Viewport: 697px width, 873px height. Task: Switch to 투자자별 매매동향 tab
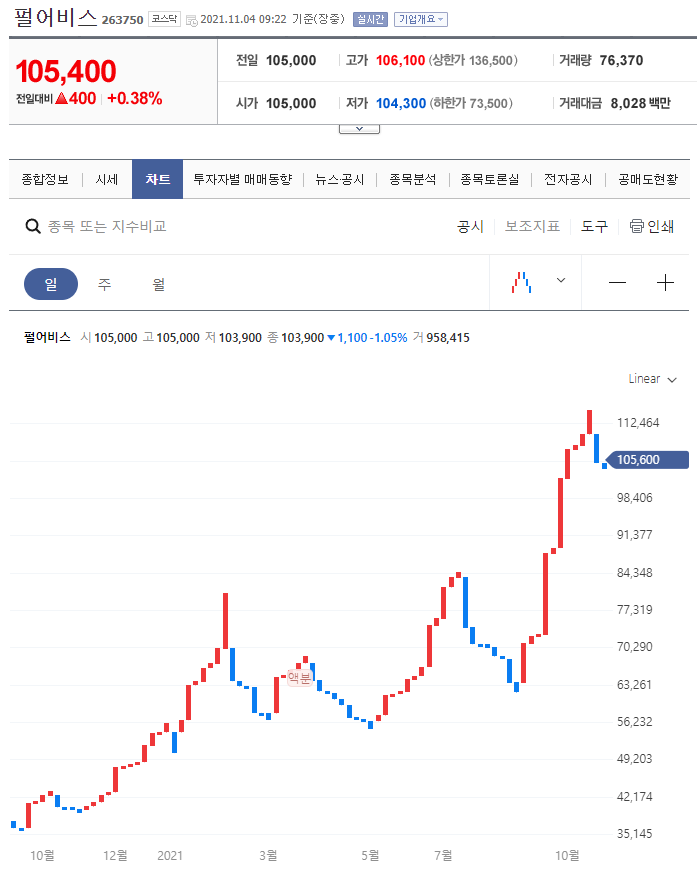pyautogui.click(x=242, y=180)
